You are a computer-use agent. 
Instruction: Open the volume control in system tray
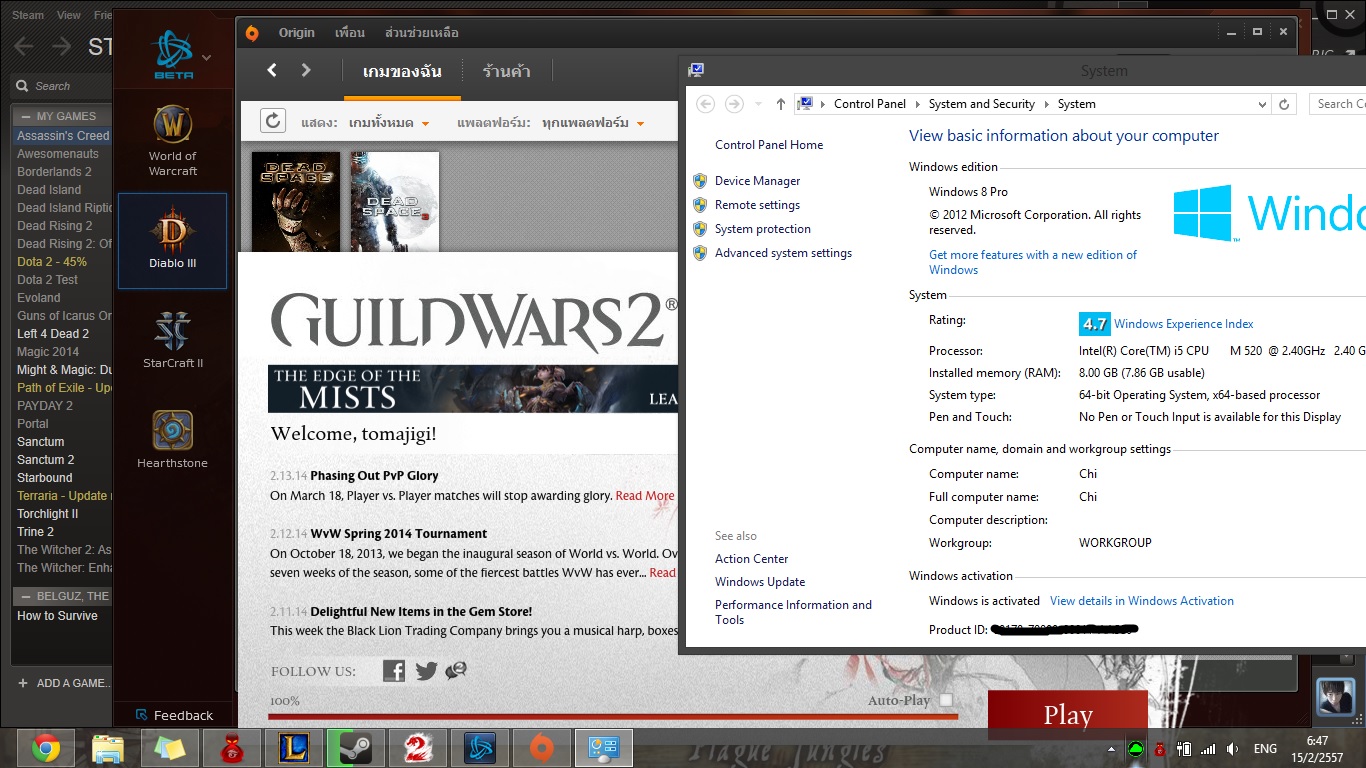point(1232,749)
